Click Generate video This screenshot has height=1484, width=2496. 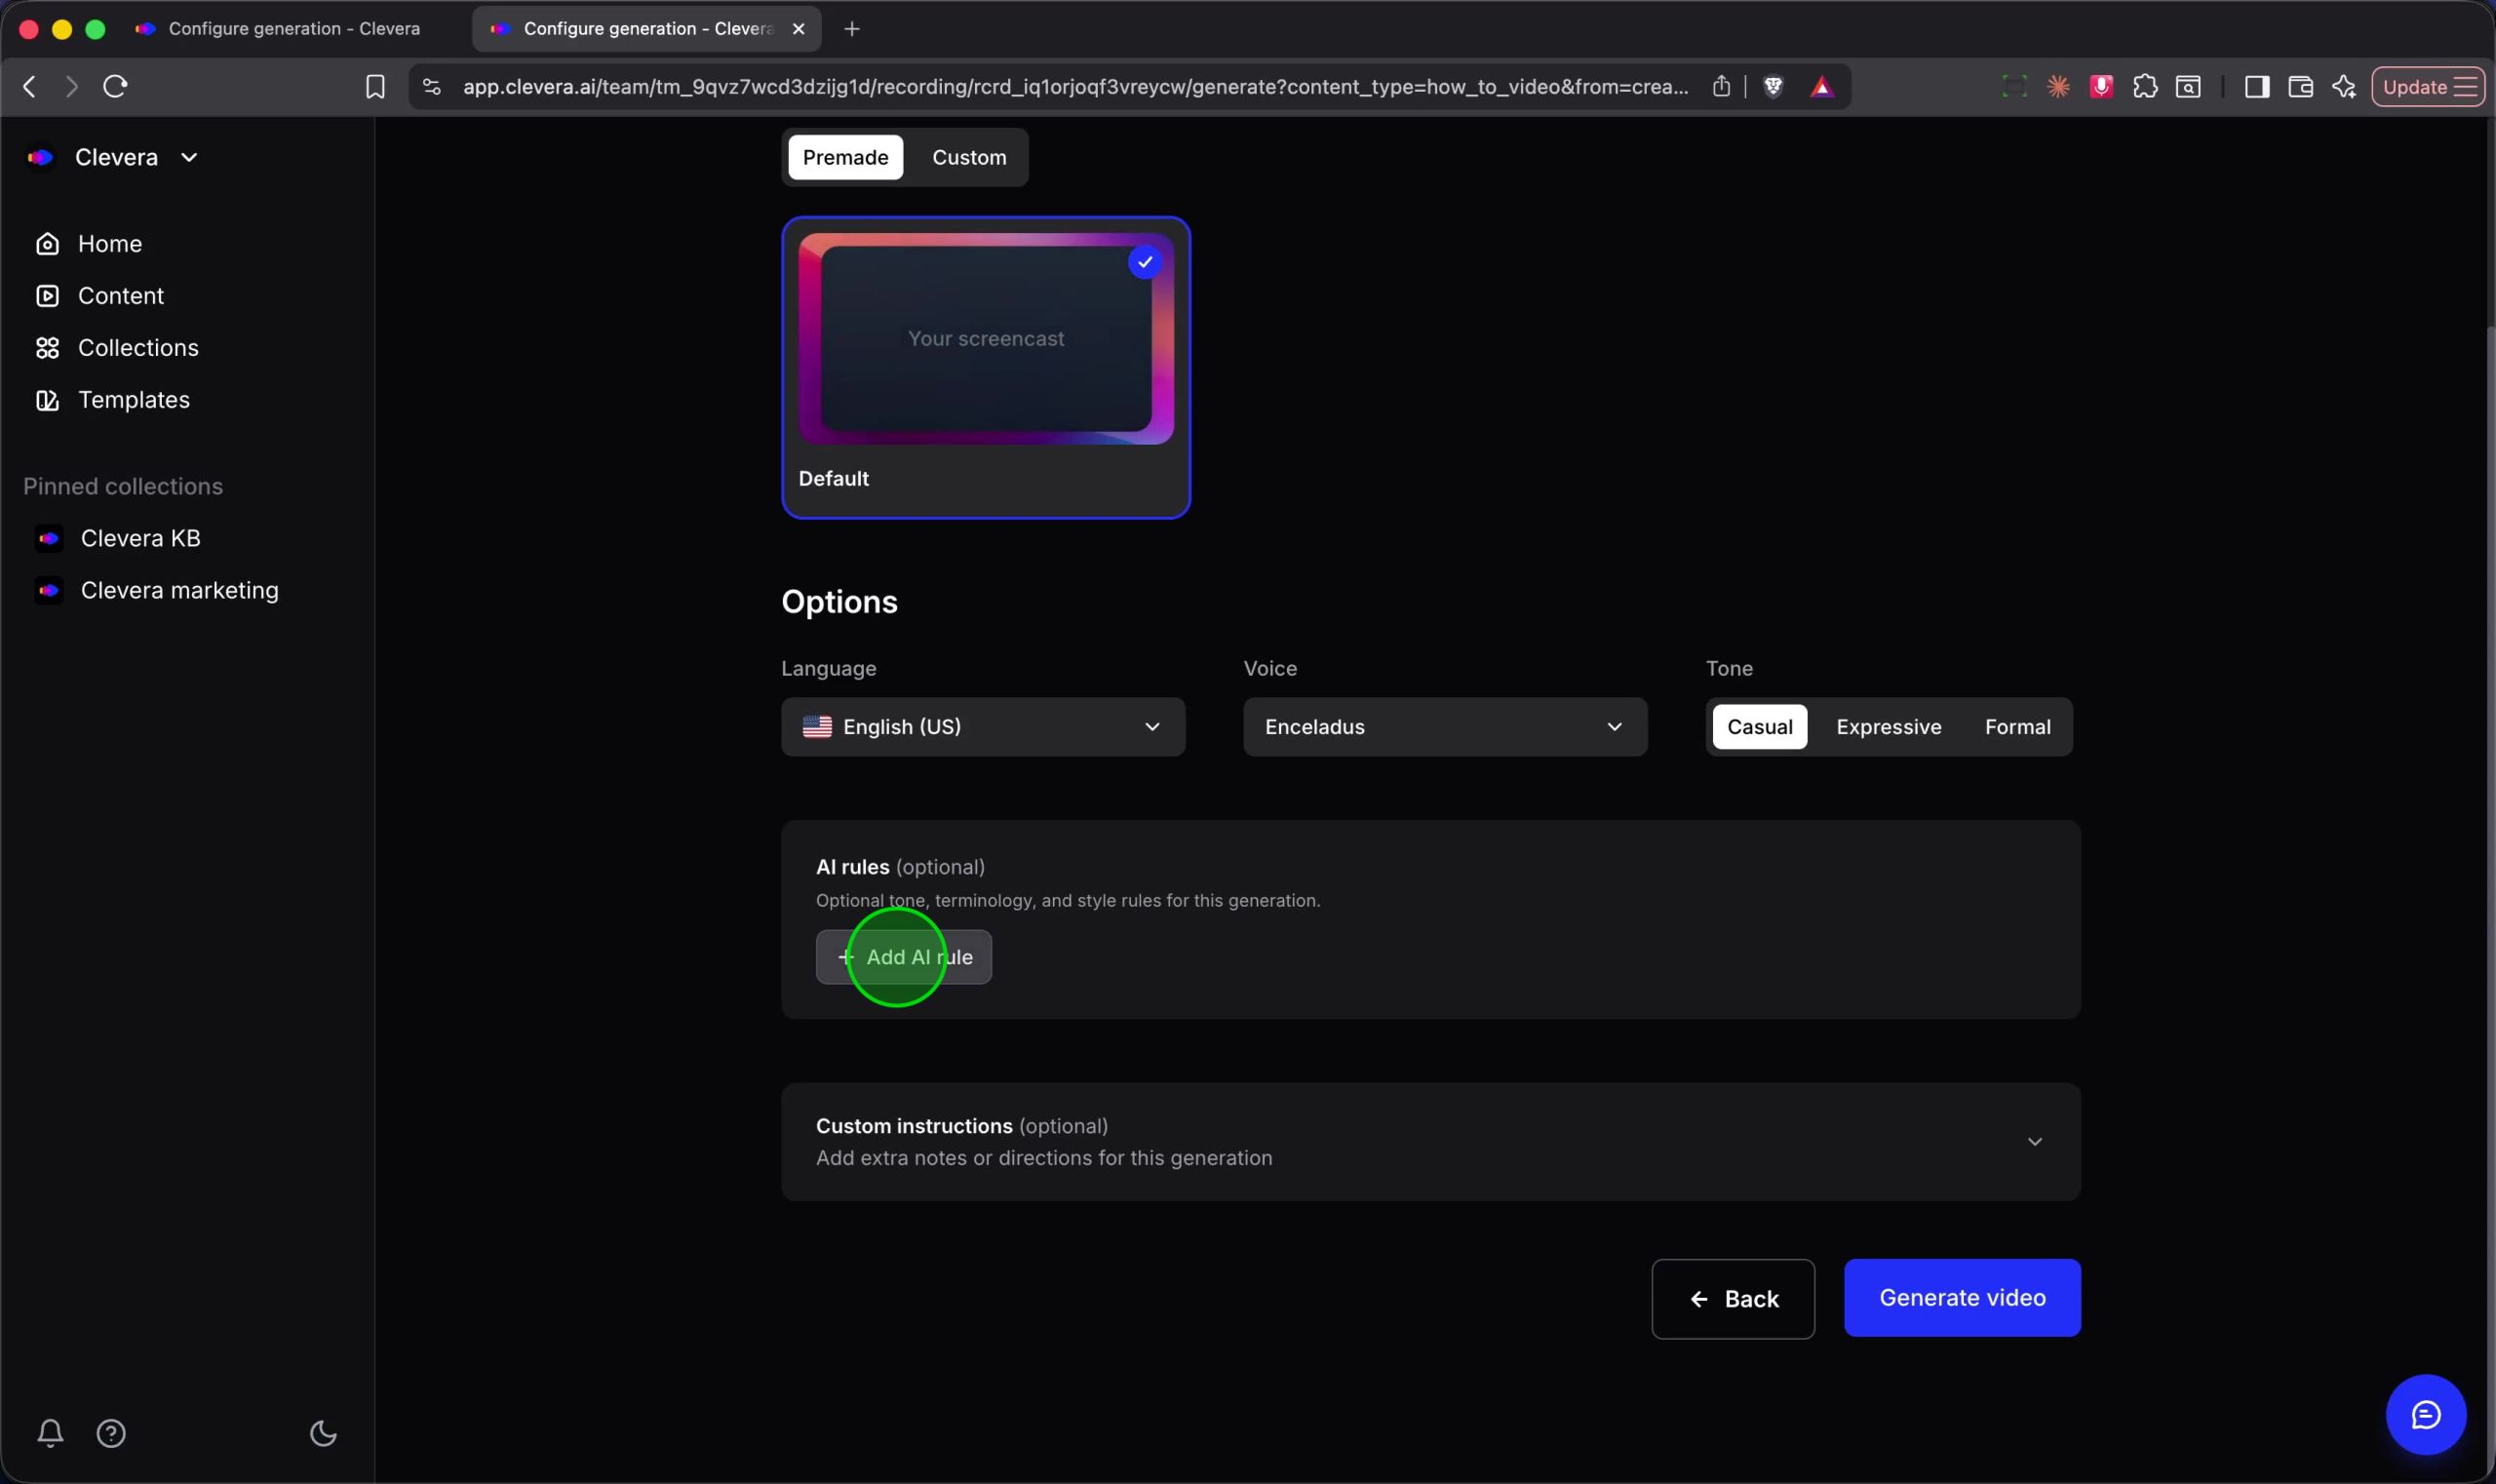pyautogui.click(x=1962, y=1298)
